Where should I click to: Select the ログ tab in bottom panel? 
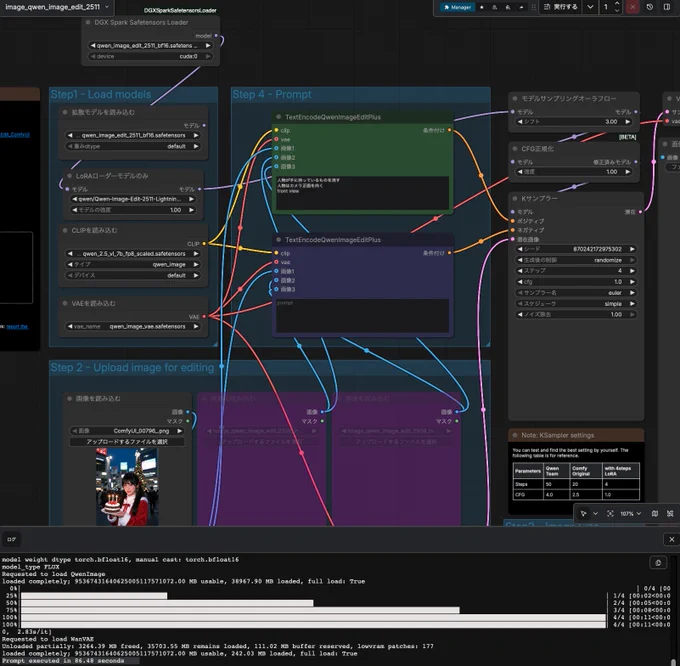coord(11,539)
